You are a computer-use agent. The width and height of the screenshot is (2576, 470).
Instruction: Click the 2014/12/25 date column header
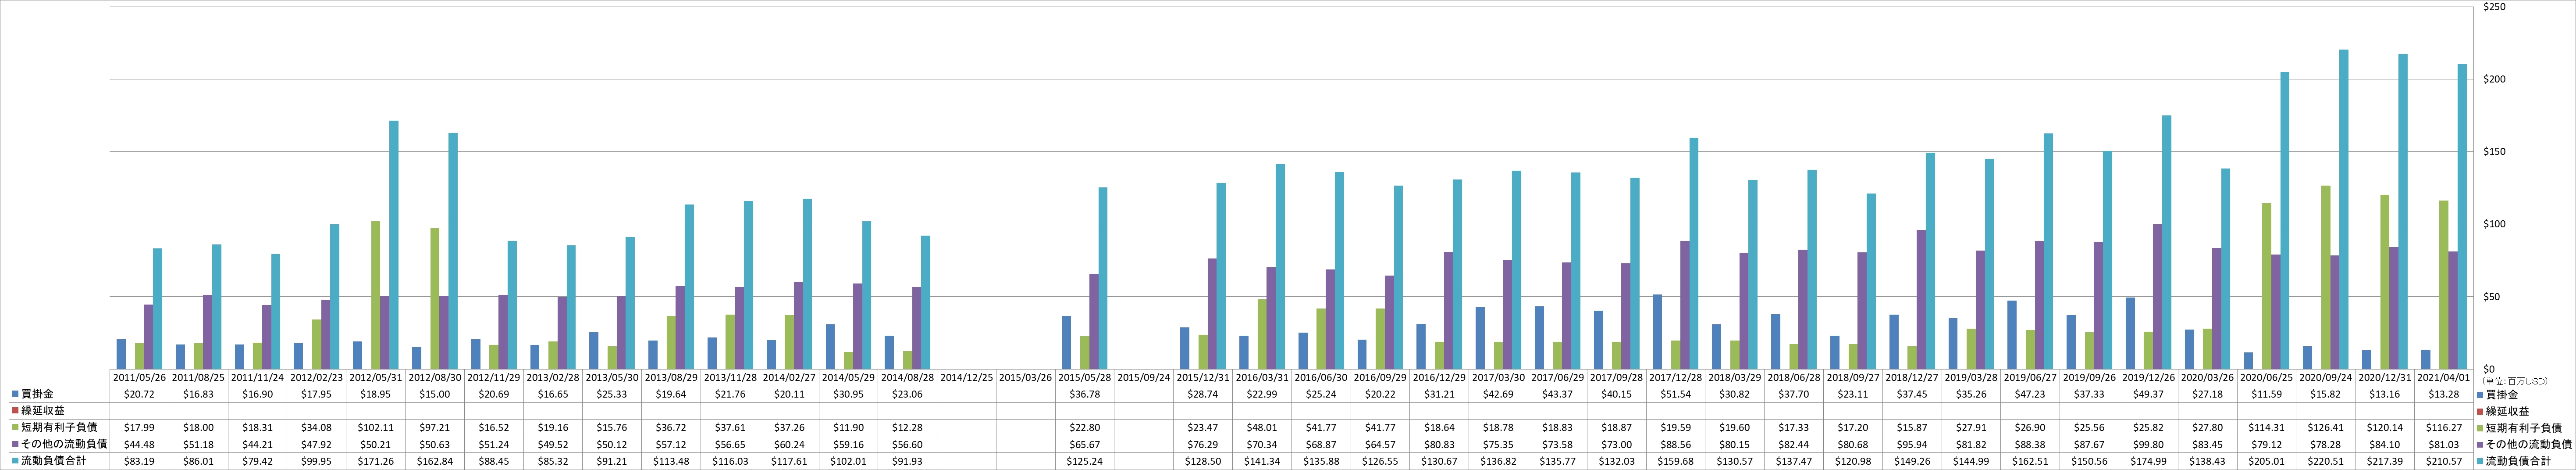pyautogui.click(x=967, y=378)
